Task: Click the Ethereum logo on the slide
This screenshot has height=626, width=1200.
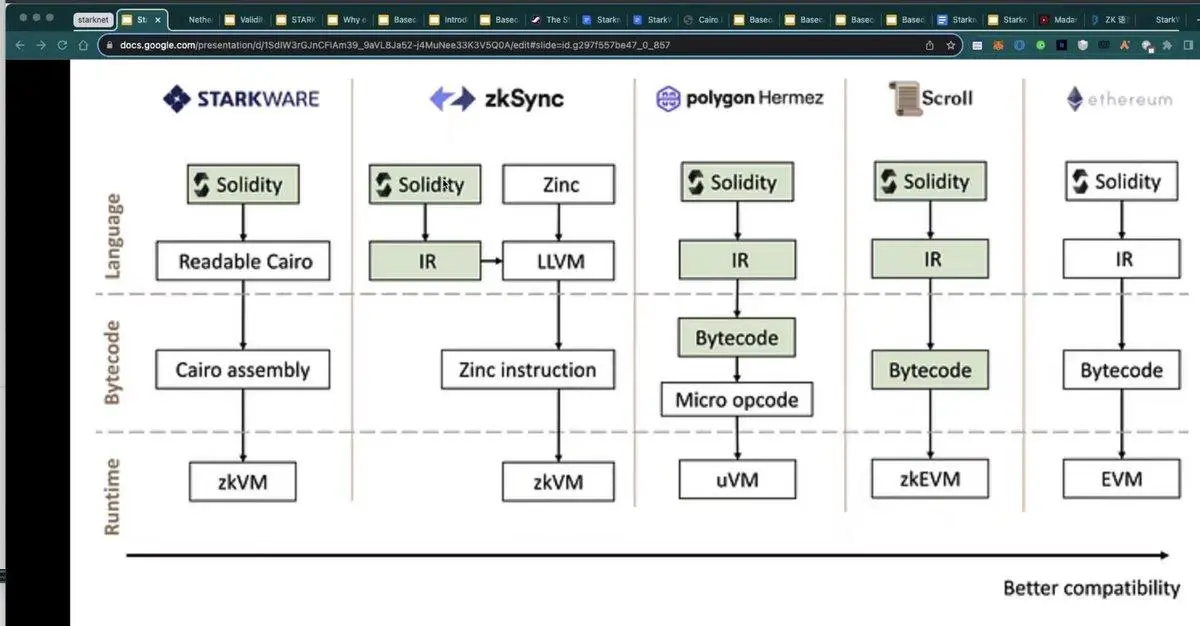Action: click(1118, 99)
